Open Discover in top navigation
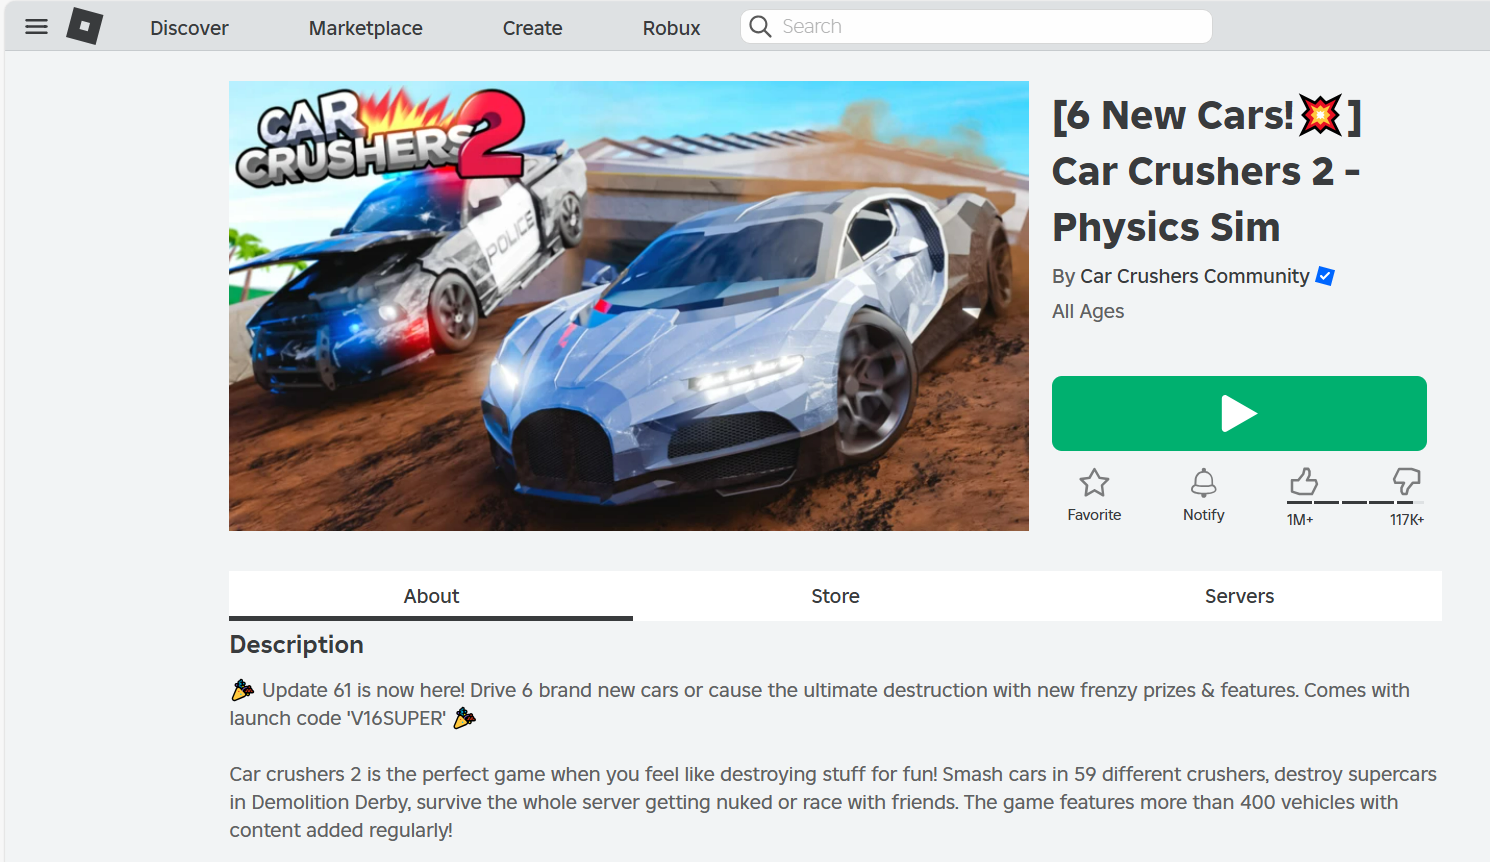The image size is (1490, 862). [x=189, y=28]
